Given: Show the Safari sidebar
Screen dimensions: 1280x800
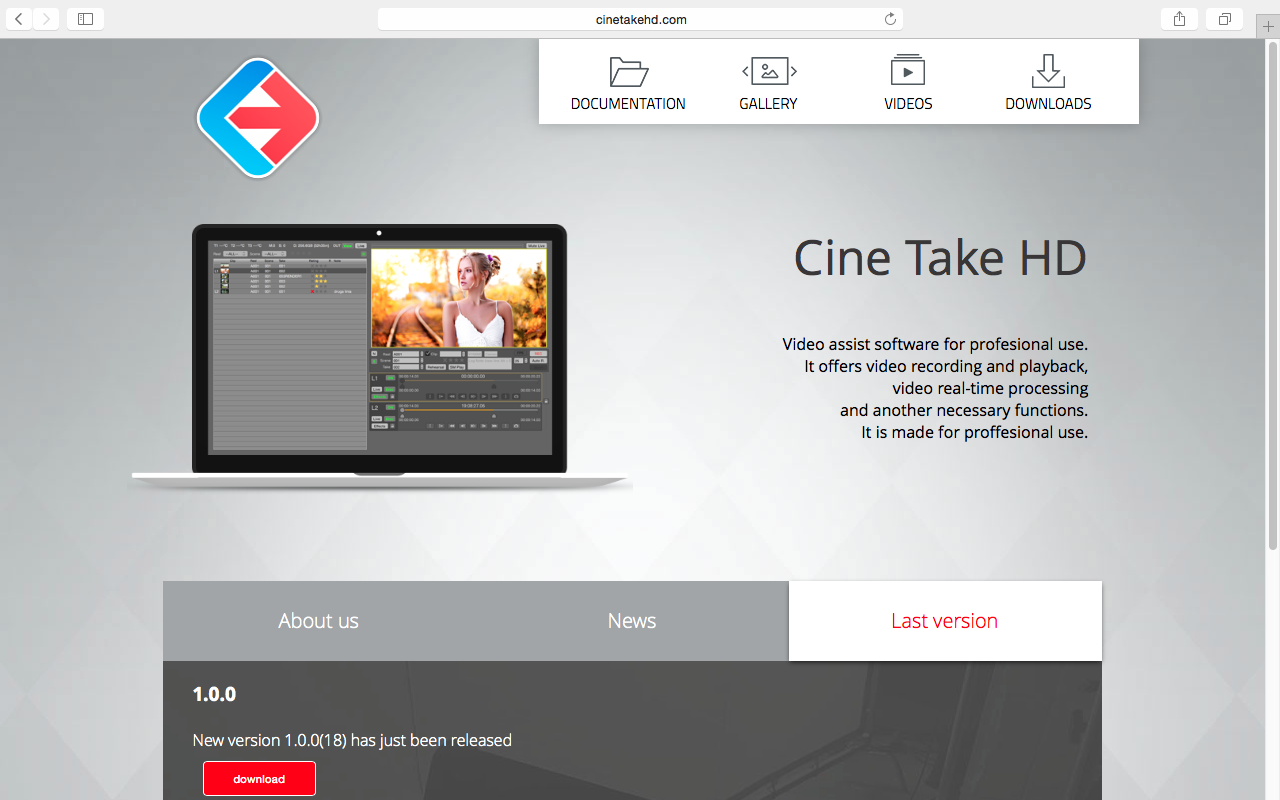Looking at the screenshot, I should click(x=85, y=19).
